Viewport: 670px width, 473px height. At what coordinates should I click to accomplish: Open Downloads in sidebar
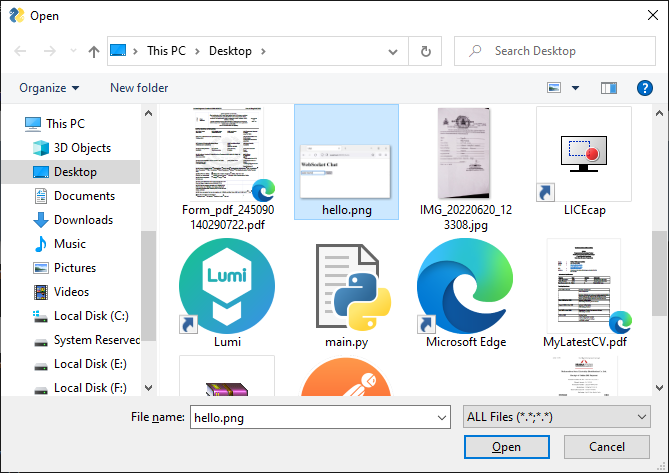click(x=73, y=220)
